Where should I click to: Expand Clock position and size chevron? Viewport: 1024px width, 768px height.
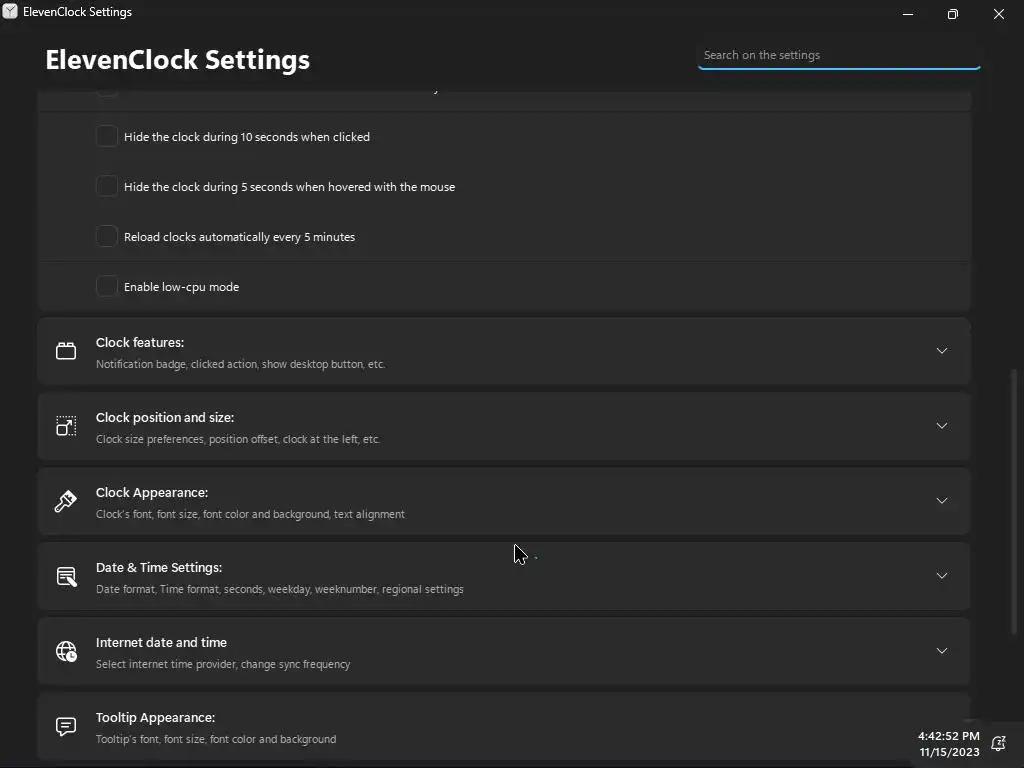click(x=941, y=426)
